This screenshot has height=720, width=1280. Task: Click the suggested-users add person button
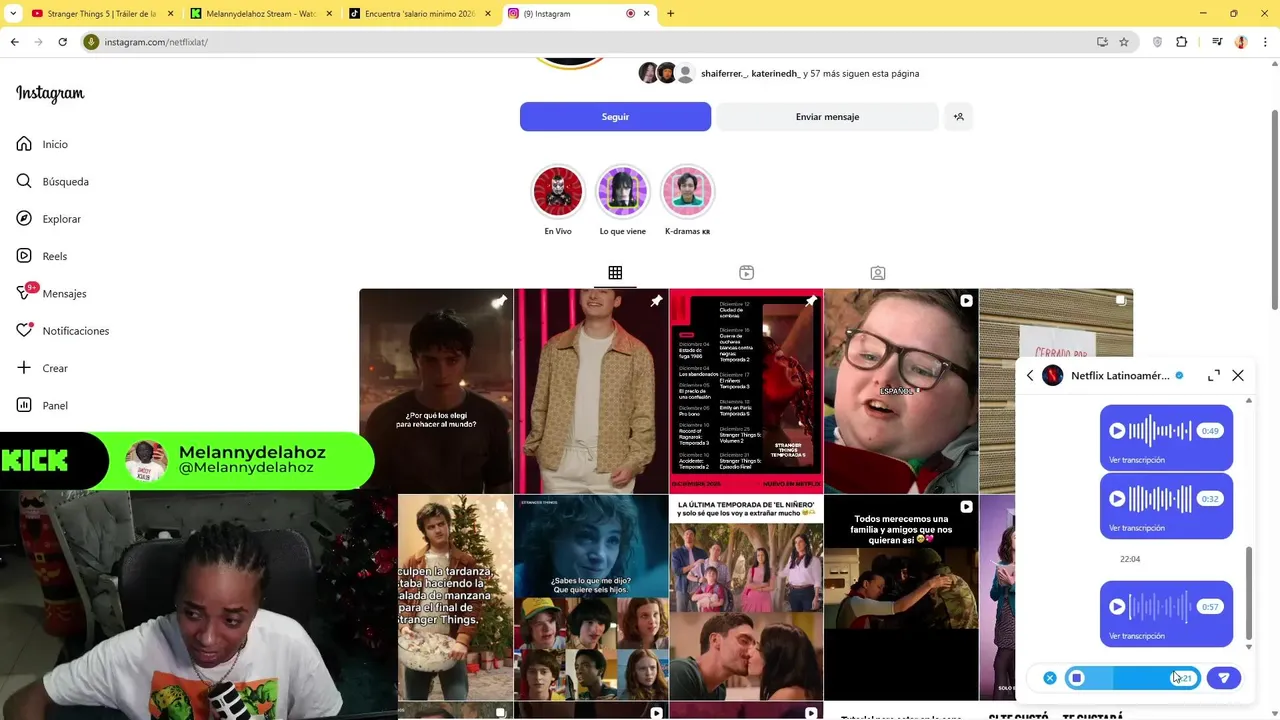pos(958,117)
